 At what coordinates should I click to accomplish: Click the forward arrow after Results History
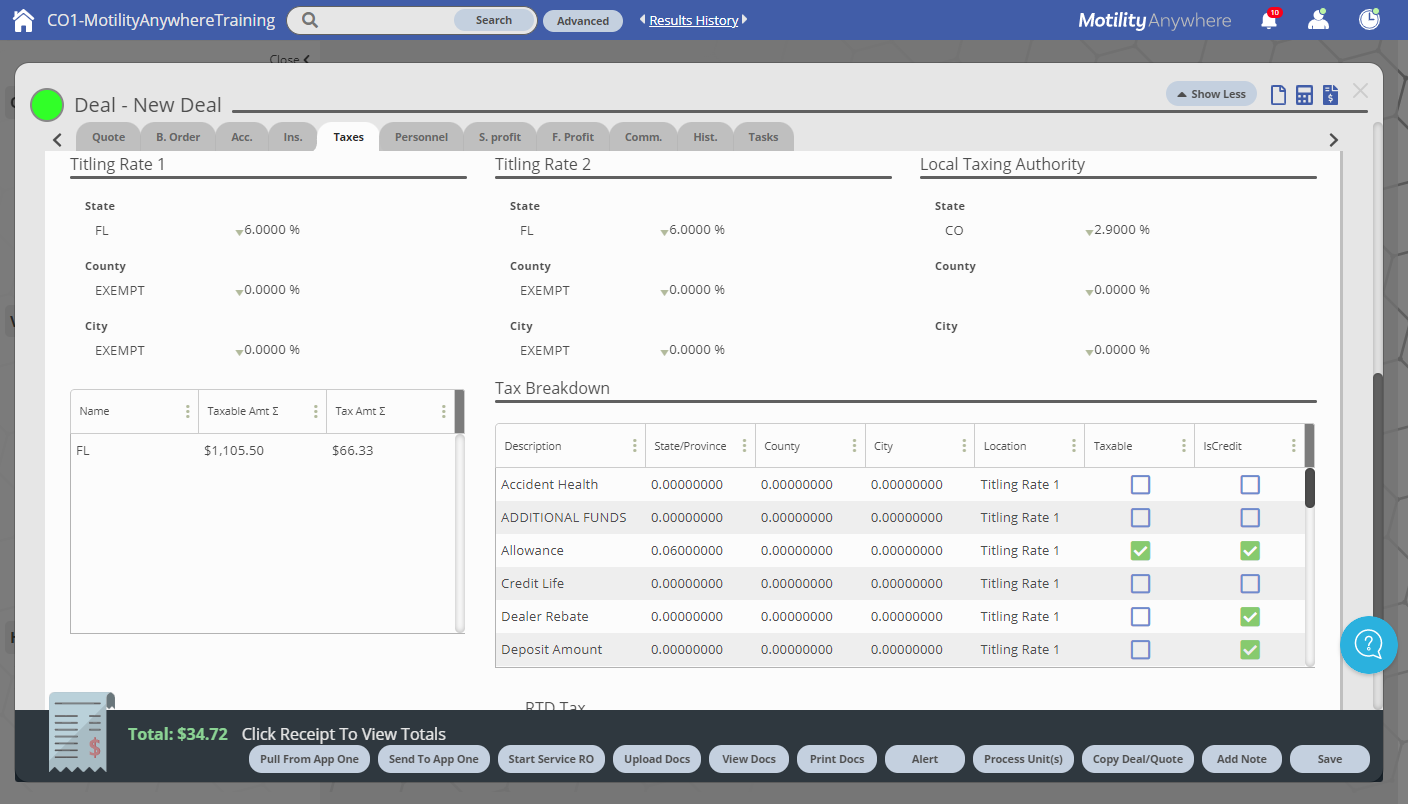pos(744,20)
